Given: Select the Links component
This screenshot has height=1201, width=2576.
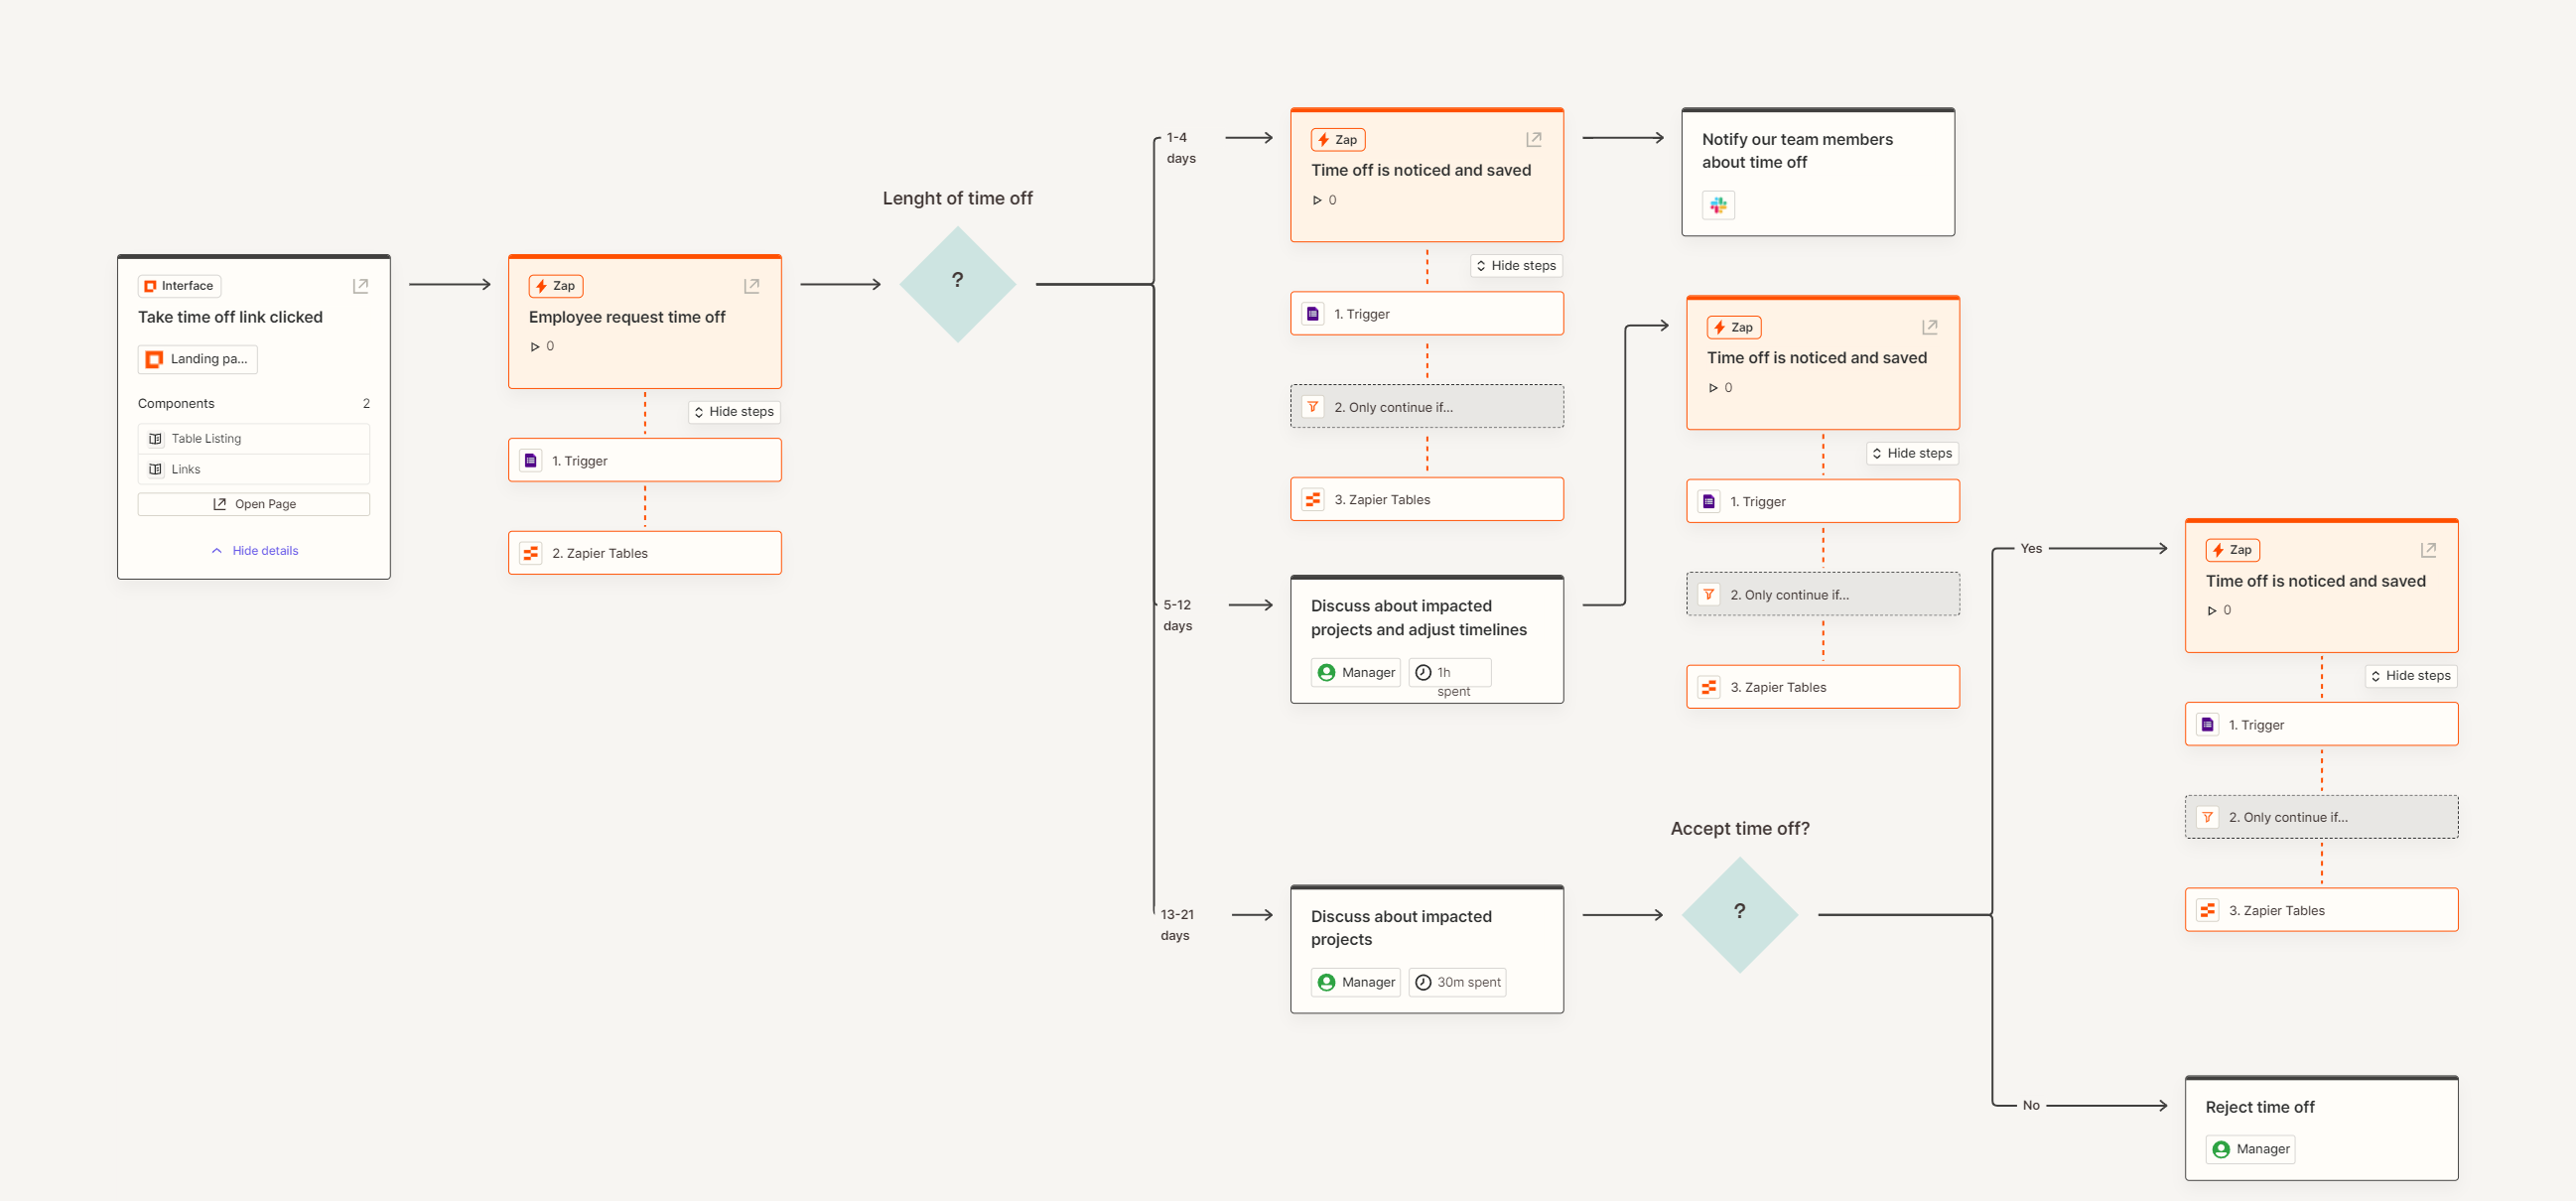Looking at the screenshot, I should [254, 469].
